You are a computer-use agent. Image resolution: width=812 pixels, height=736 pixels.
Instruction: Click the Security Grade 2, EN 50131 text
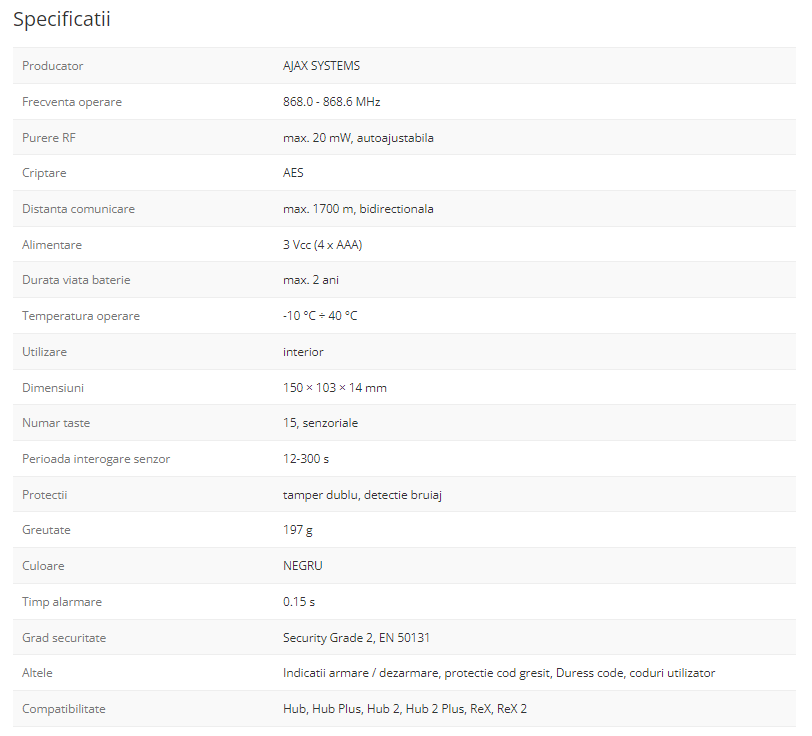point(356,638)
